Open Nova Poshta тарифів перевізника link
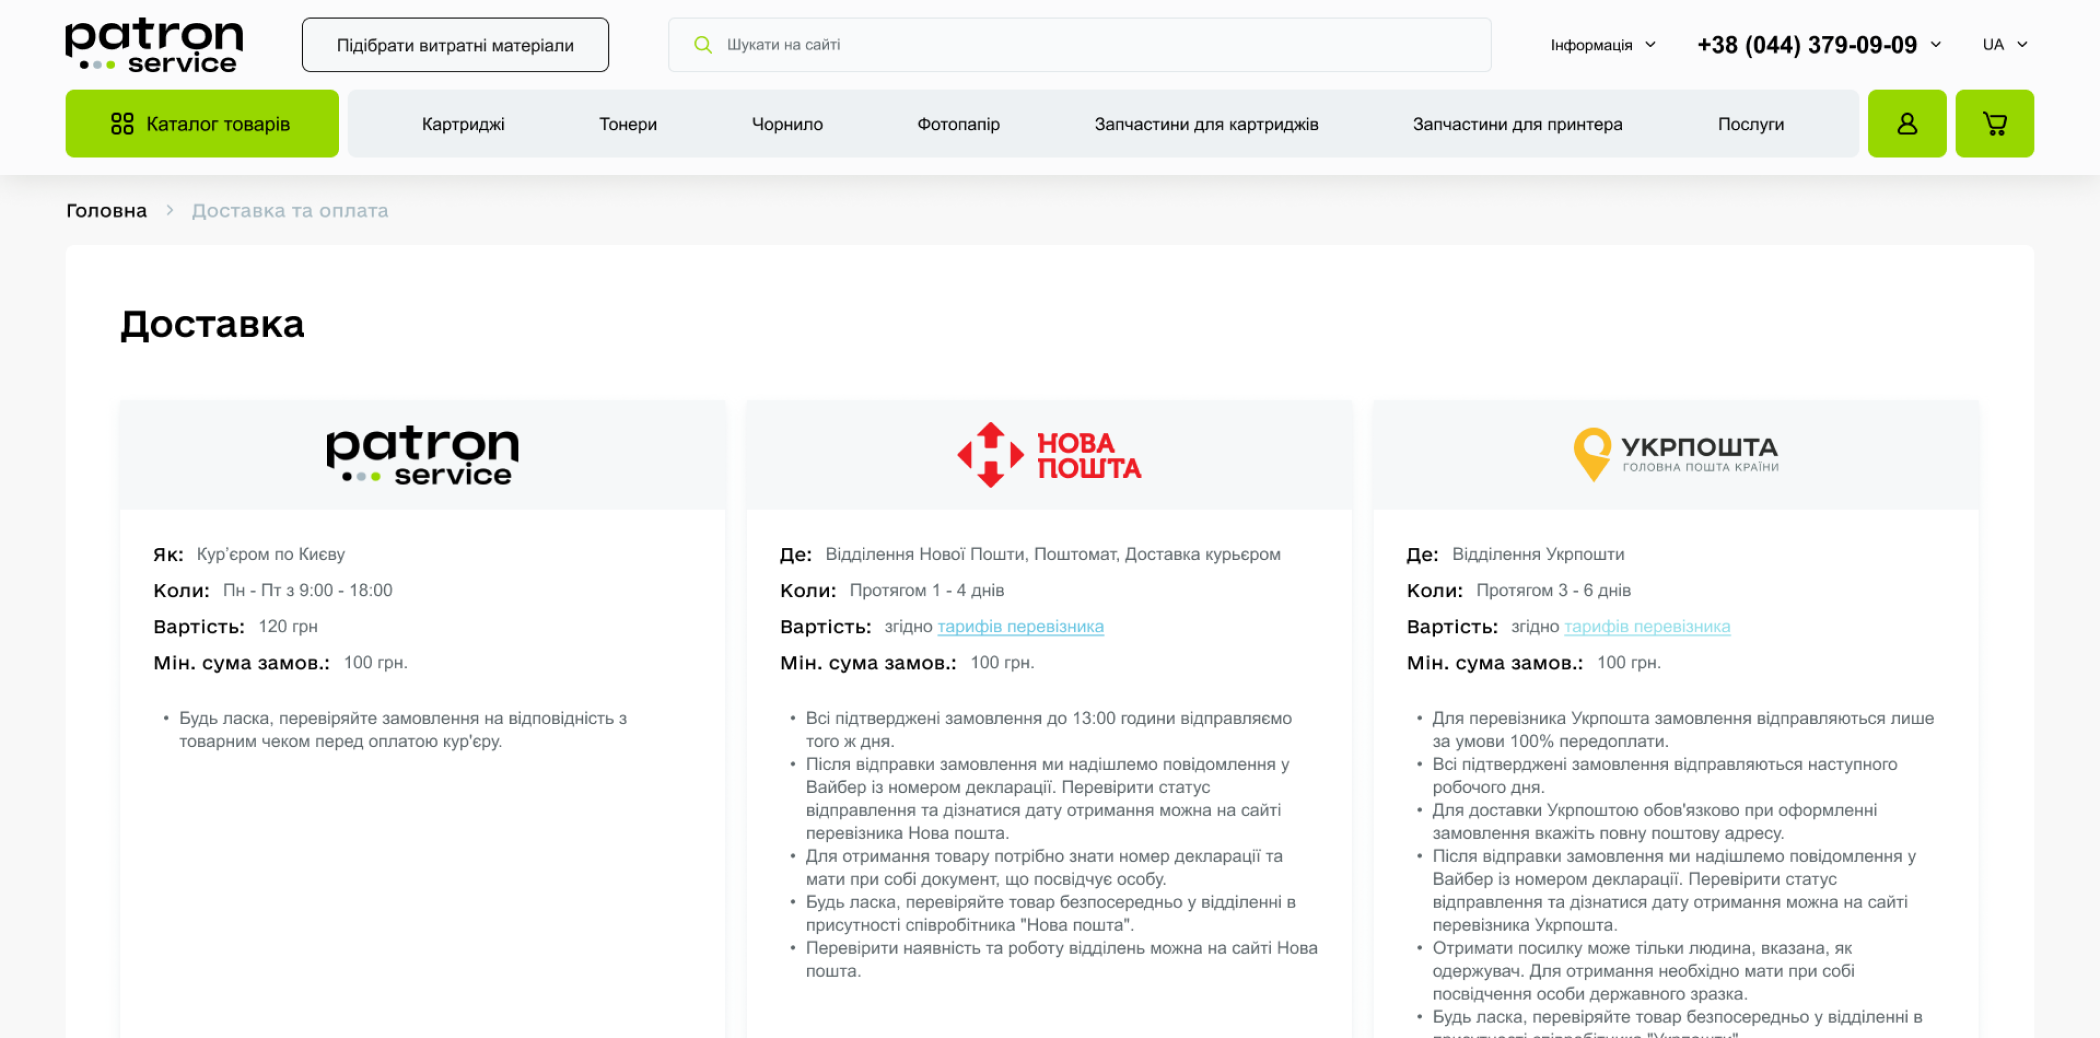This screenshot has height=1038, width=2100. pos(1020,627)
